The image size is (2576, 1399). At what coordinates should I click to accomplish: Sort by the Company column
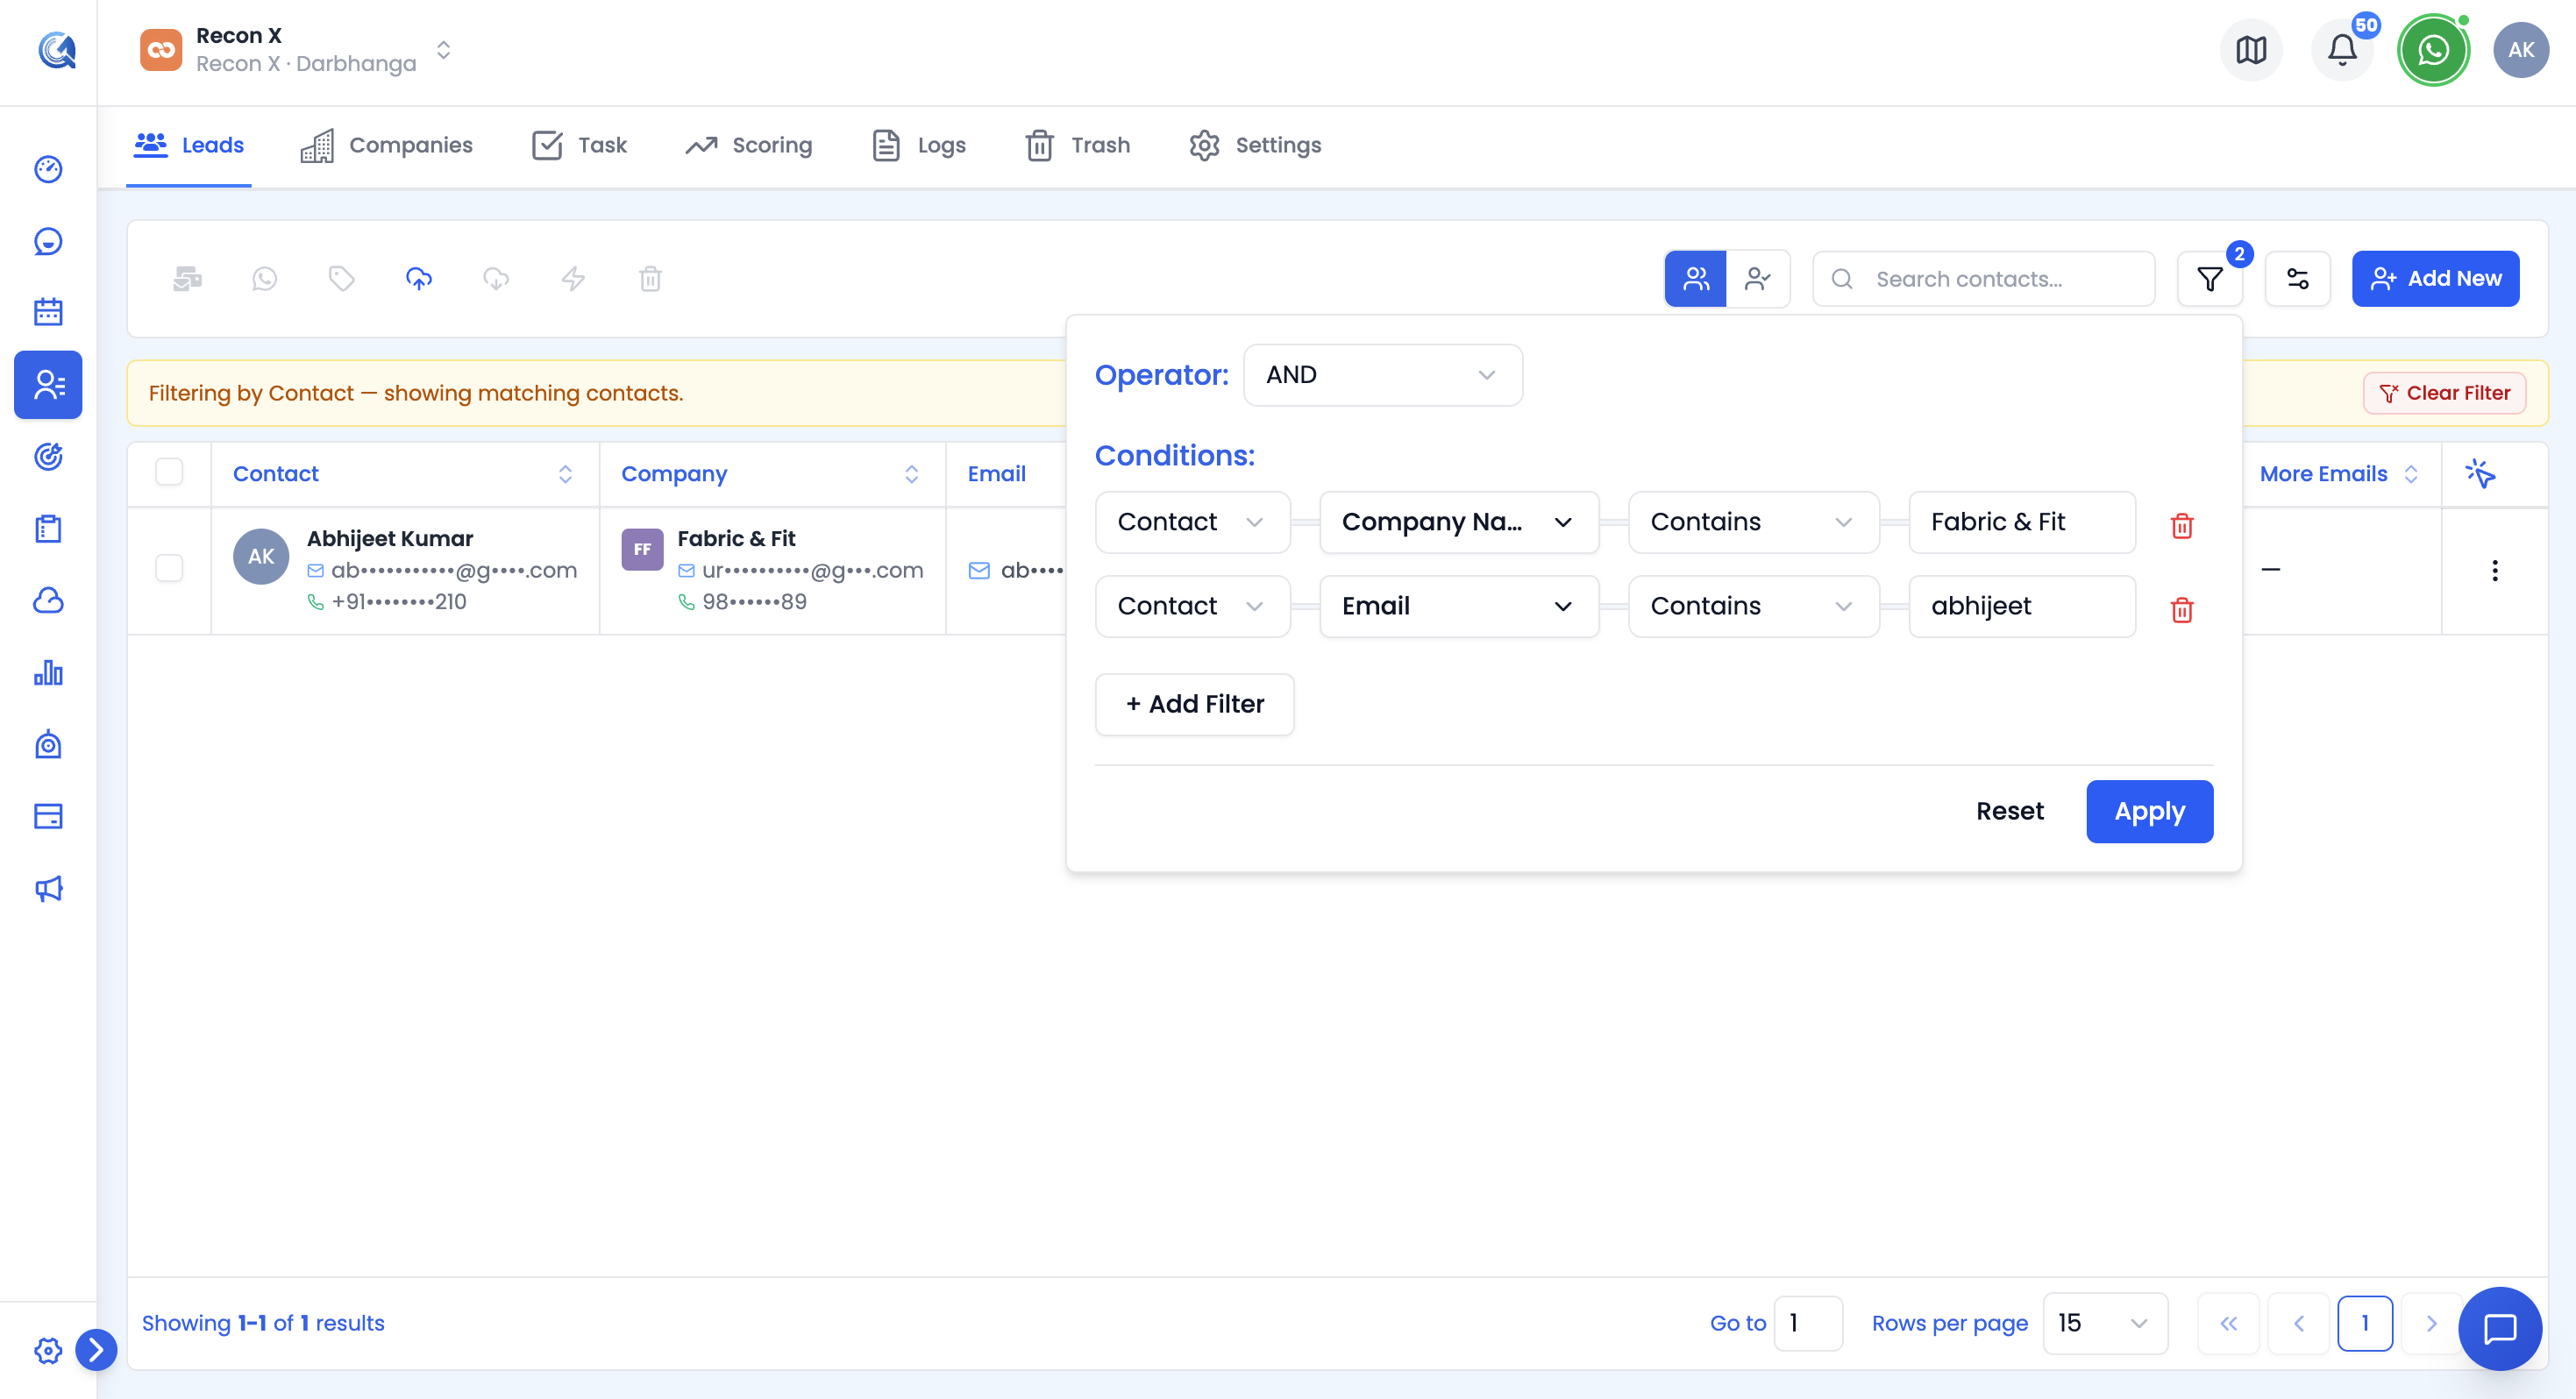[x=911, y=473]
